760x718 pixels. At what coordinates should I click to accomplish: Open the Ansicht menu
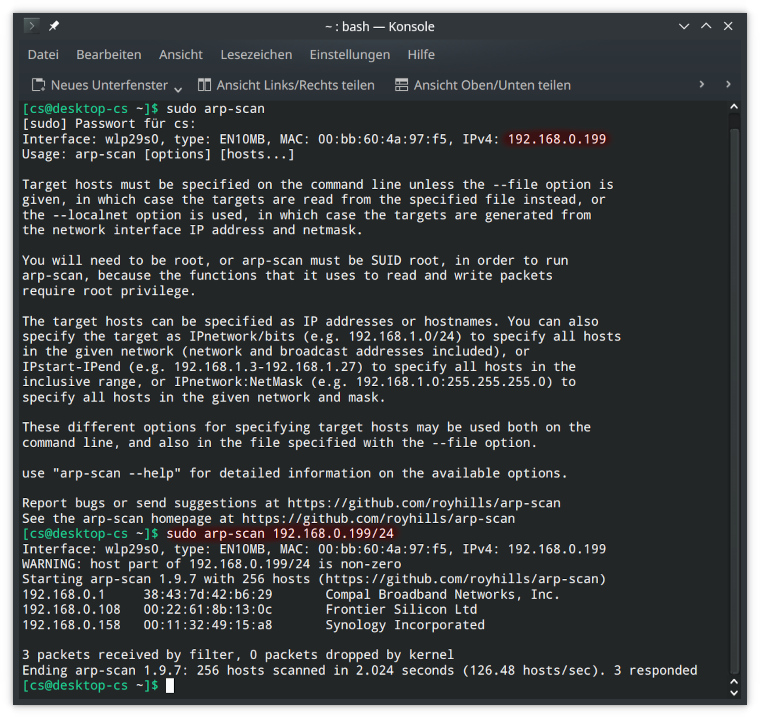point(181,55)
